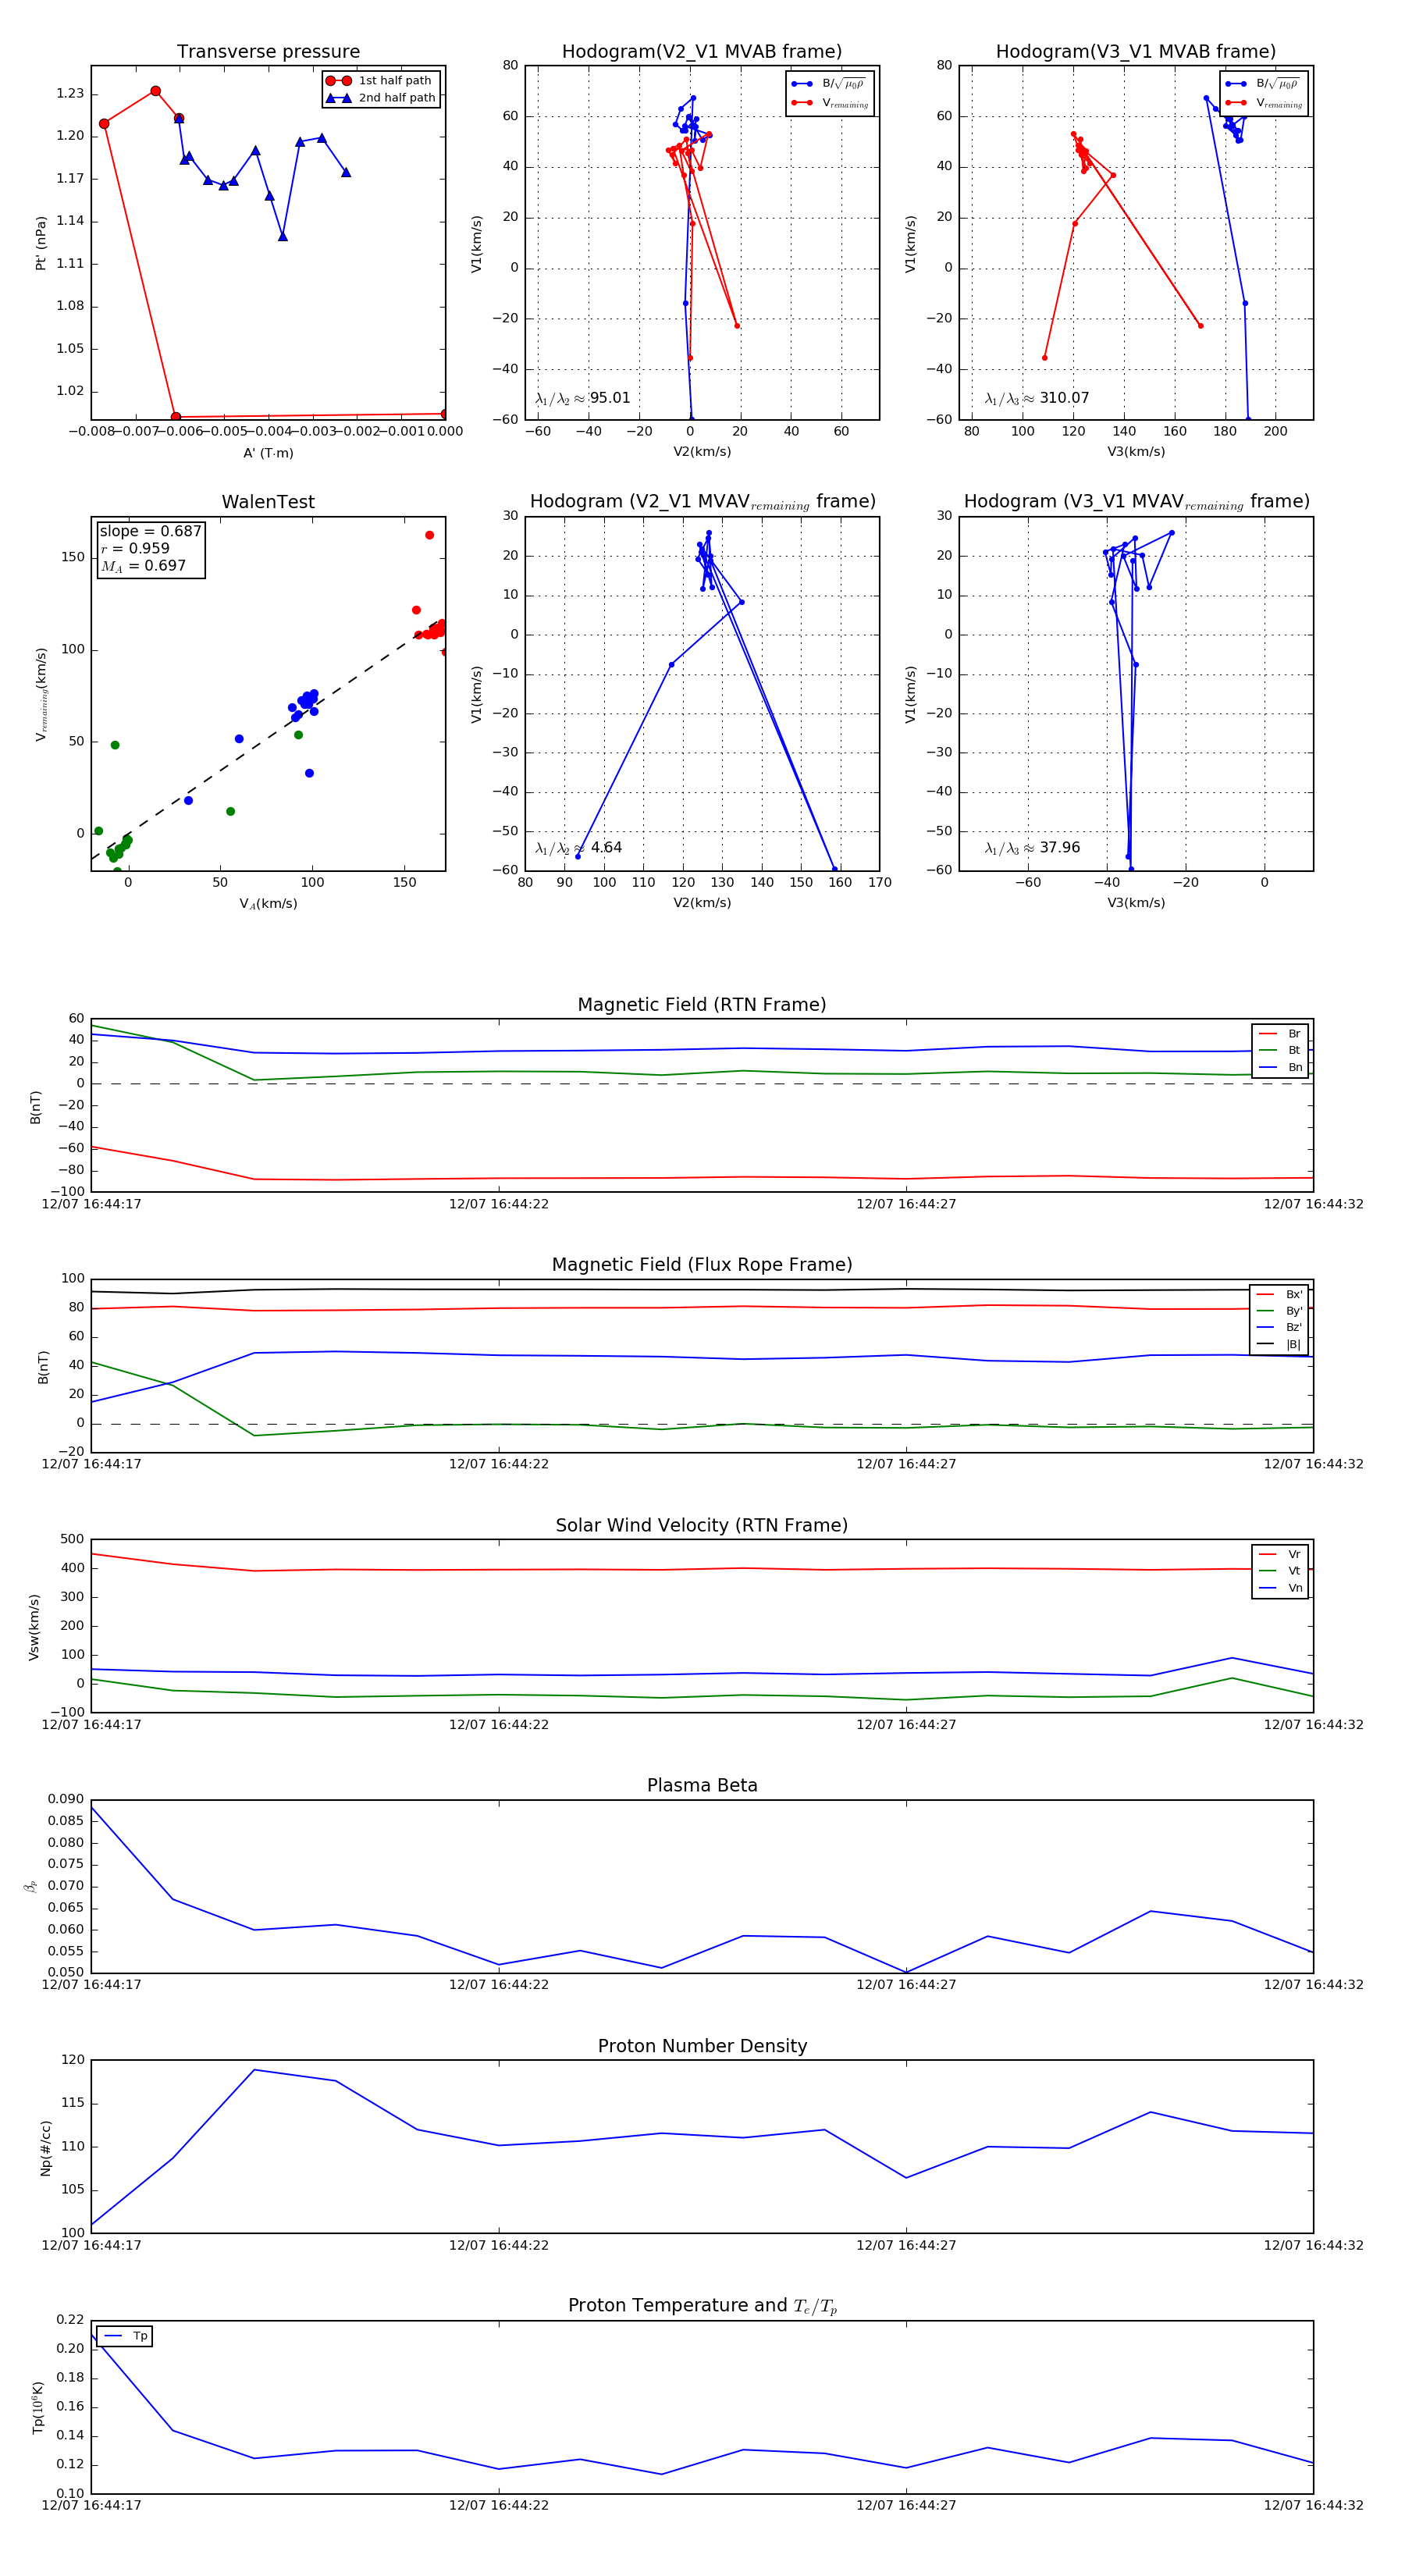Click the eigenvalue ratio label 95.01
The image size is (1405, 2576).
[583, 398]
